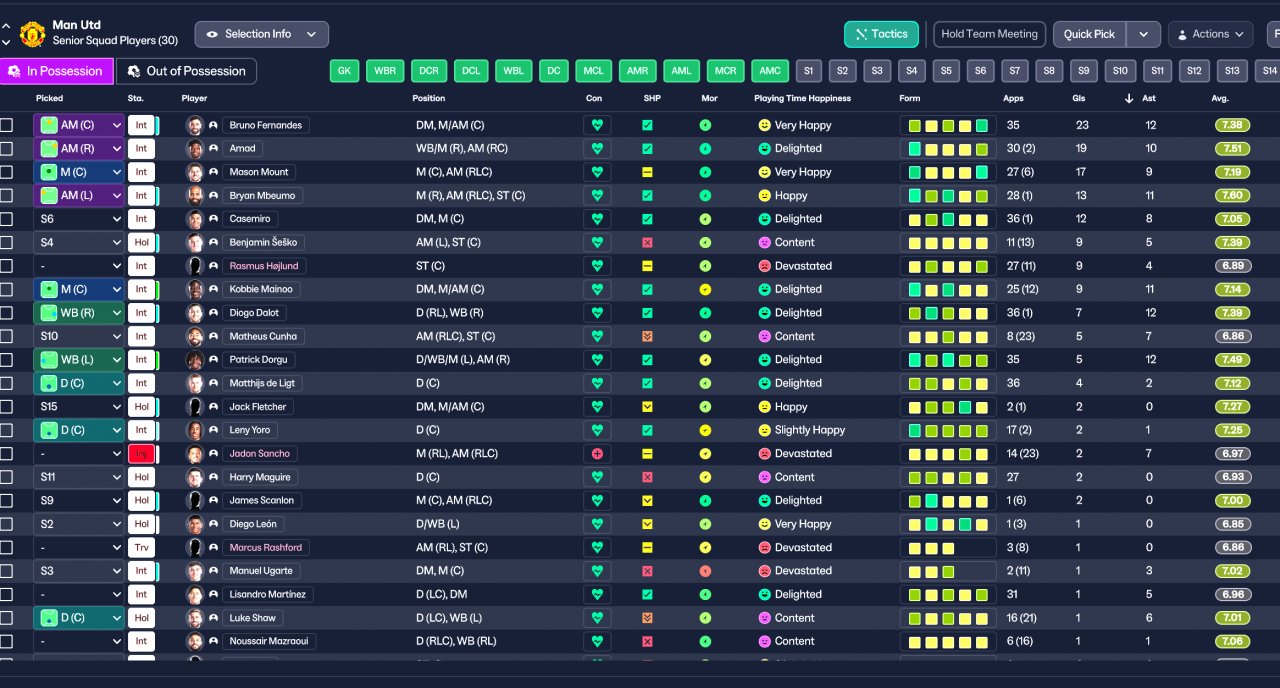Open the Tactics button
Image resolution: width=1280 pixels, height=688 pixels.
pos(881,34)
